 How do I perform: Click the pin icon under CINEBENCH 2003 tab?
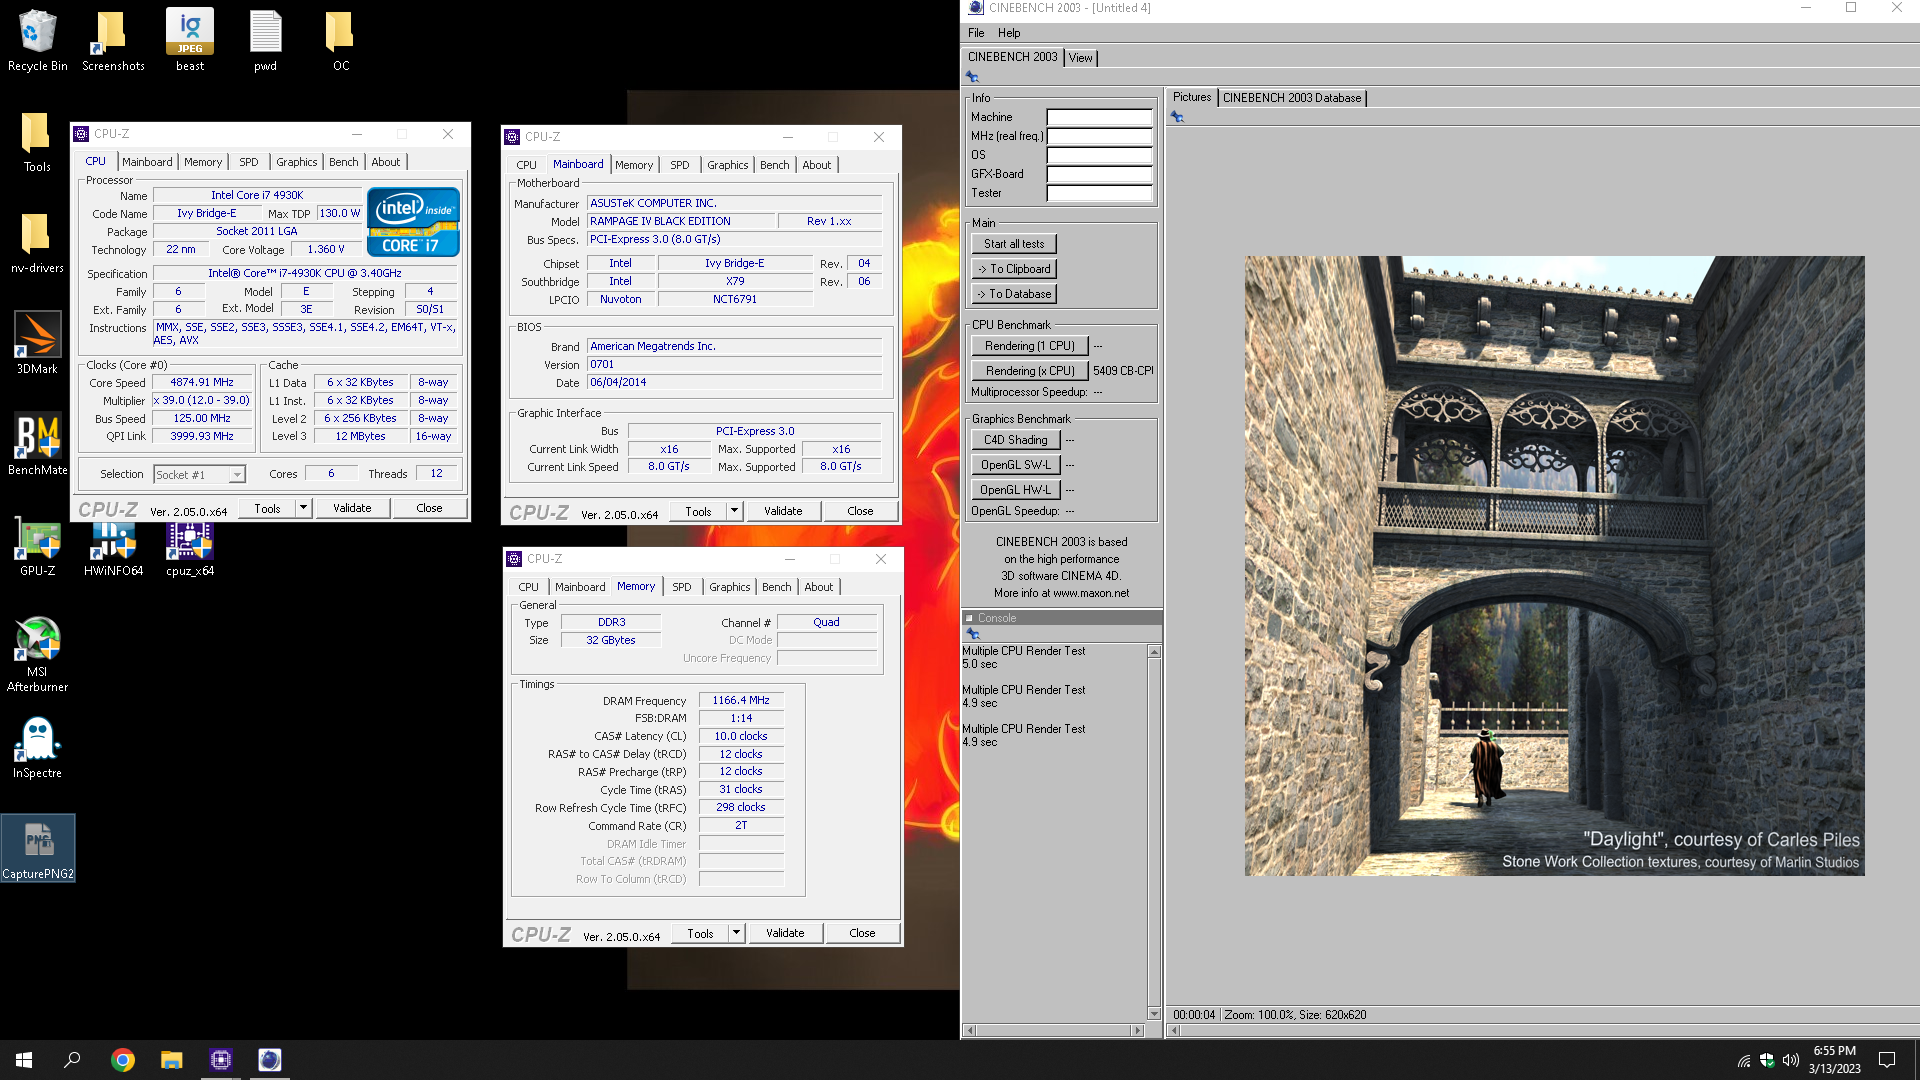click(x=972, y=77)
